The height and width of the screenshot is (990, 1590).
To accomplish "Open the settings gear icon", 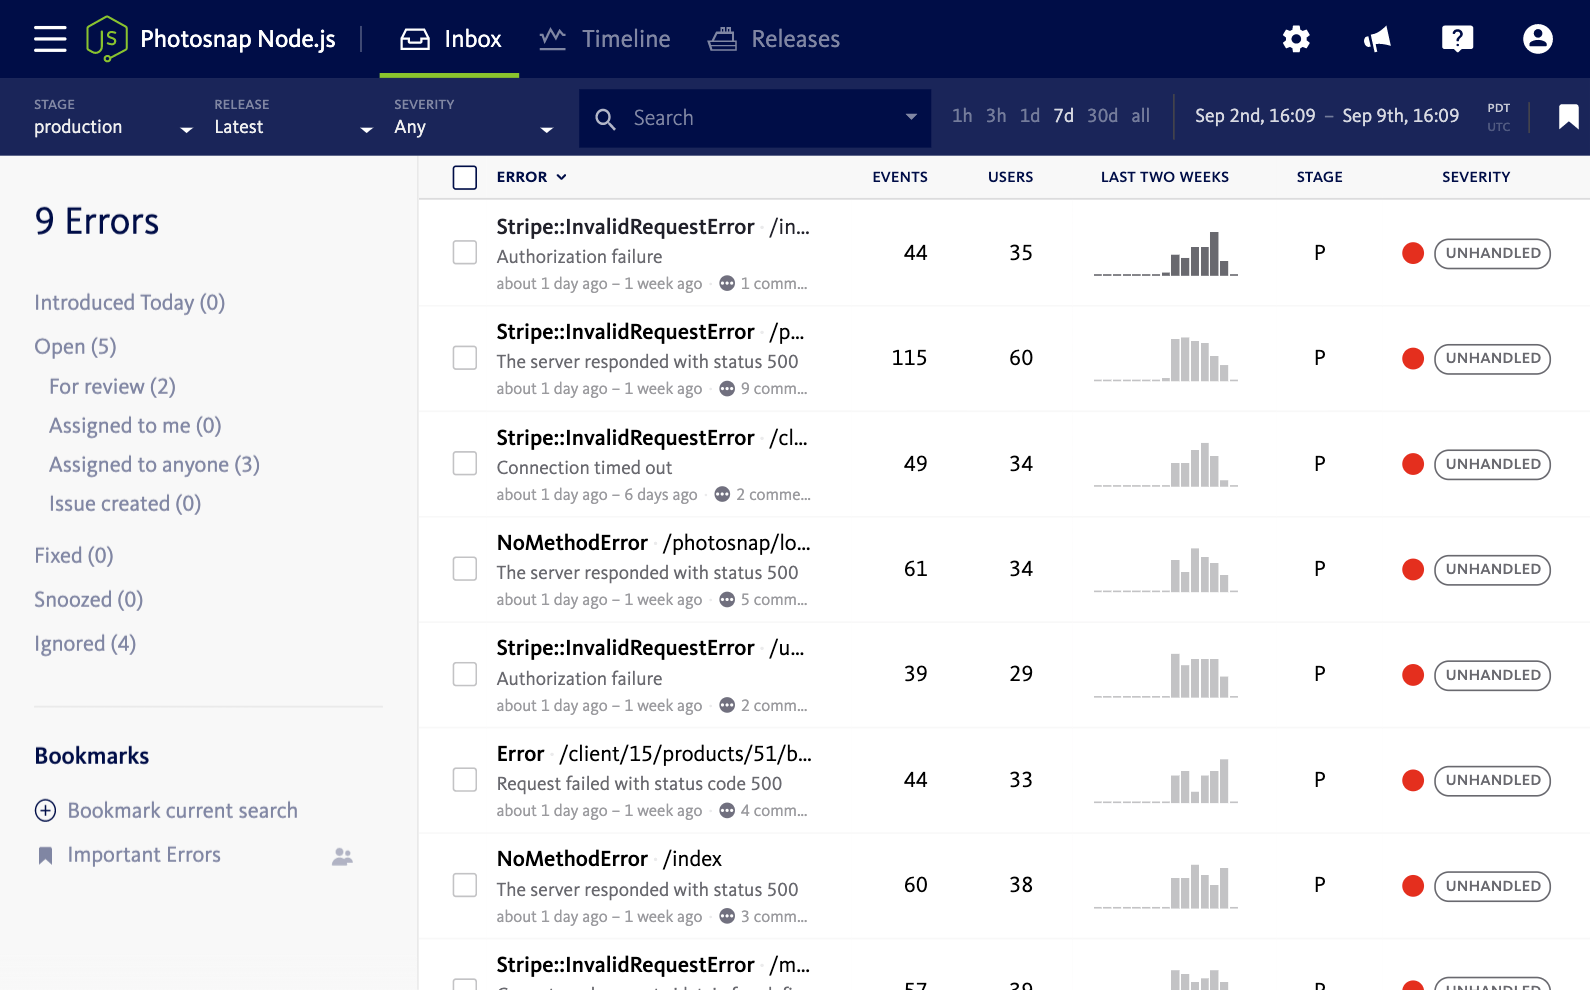I will 1296,39.
